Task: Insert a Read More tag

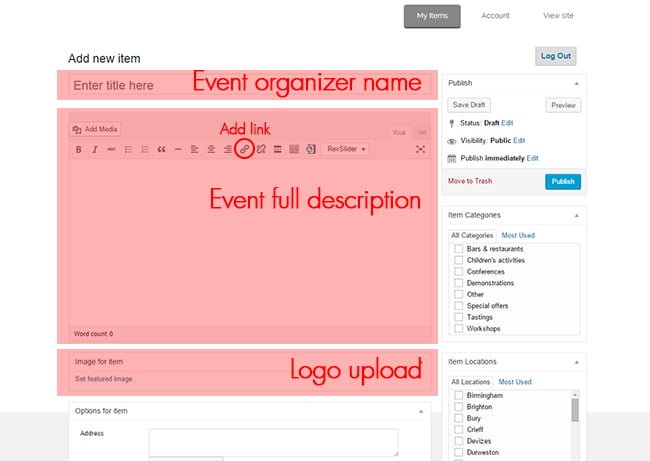Action: click(277, 149)
